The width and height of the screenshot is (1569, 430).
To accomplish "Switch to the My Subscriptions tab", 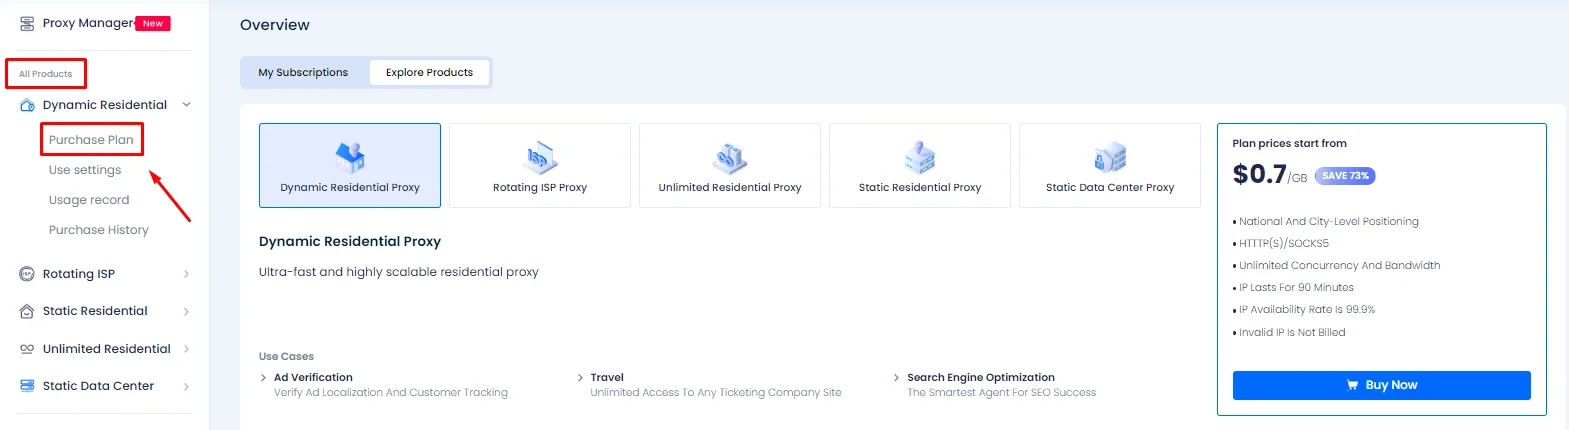I will pos(303,73).
